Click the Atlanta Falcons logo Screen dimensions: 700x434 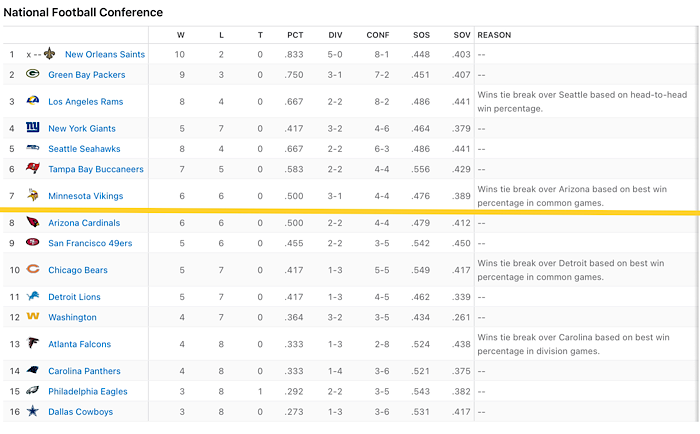pyautogui.click(x=33, y=343)
